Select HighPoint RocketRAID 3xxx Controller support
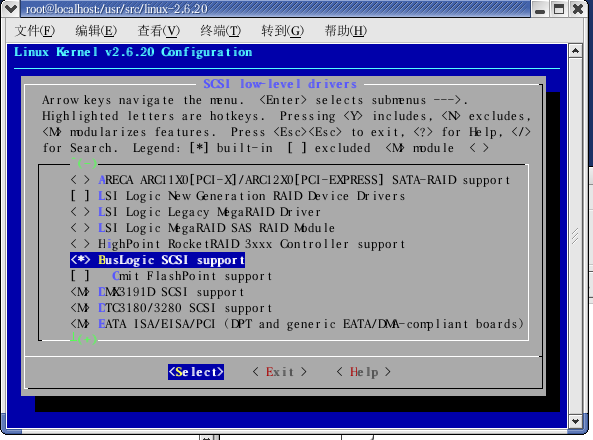The width and height of the screenshot is (593, 440). click(x=251, y=244)
